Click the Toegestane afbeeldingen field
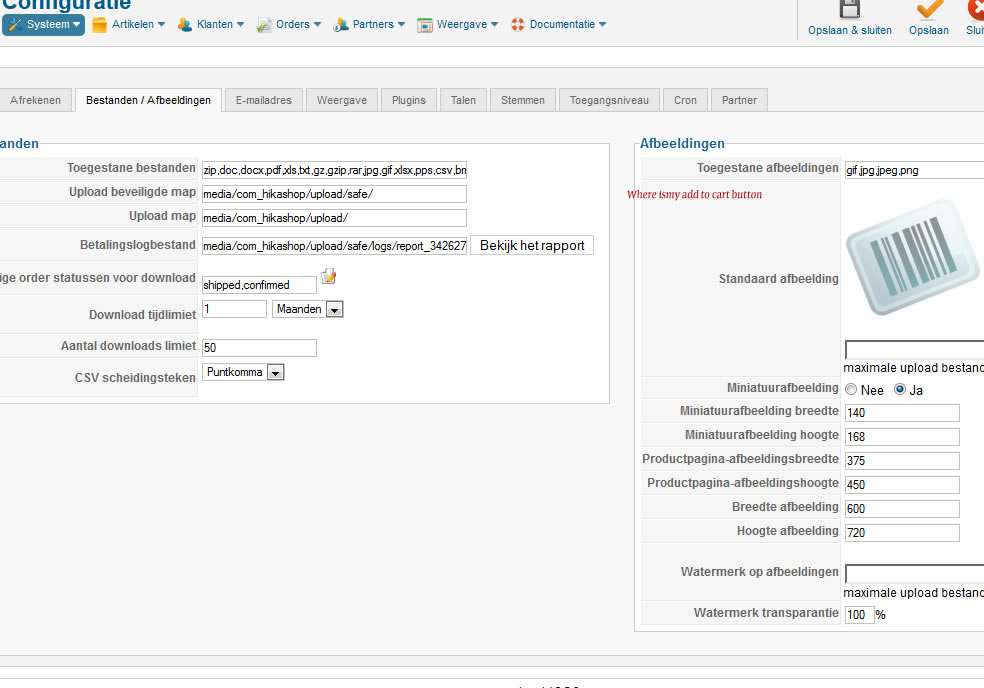The width and height of the screenshot is (984, 688). pos(914,170)
